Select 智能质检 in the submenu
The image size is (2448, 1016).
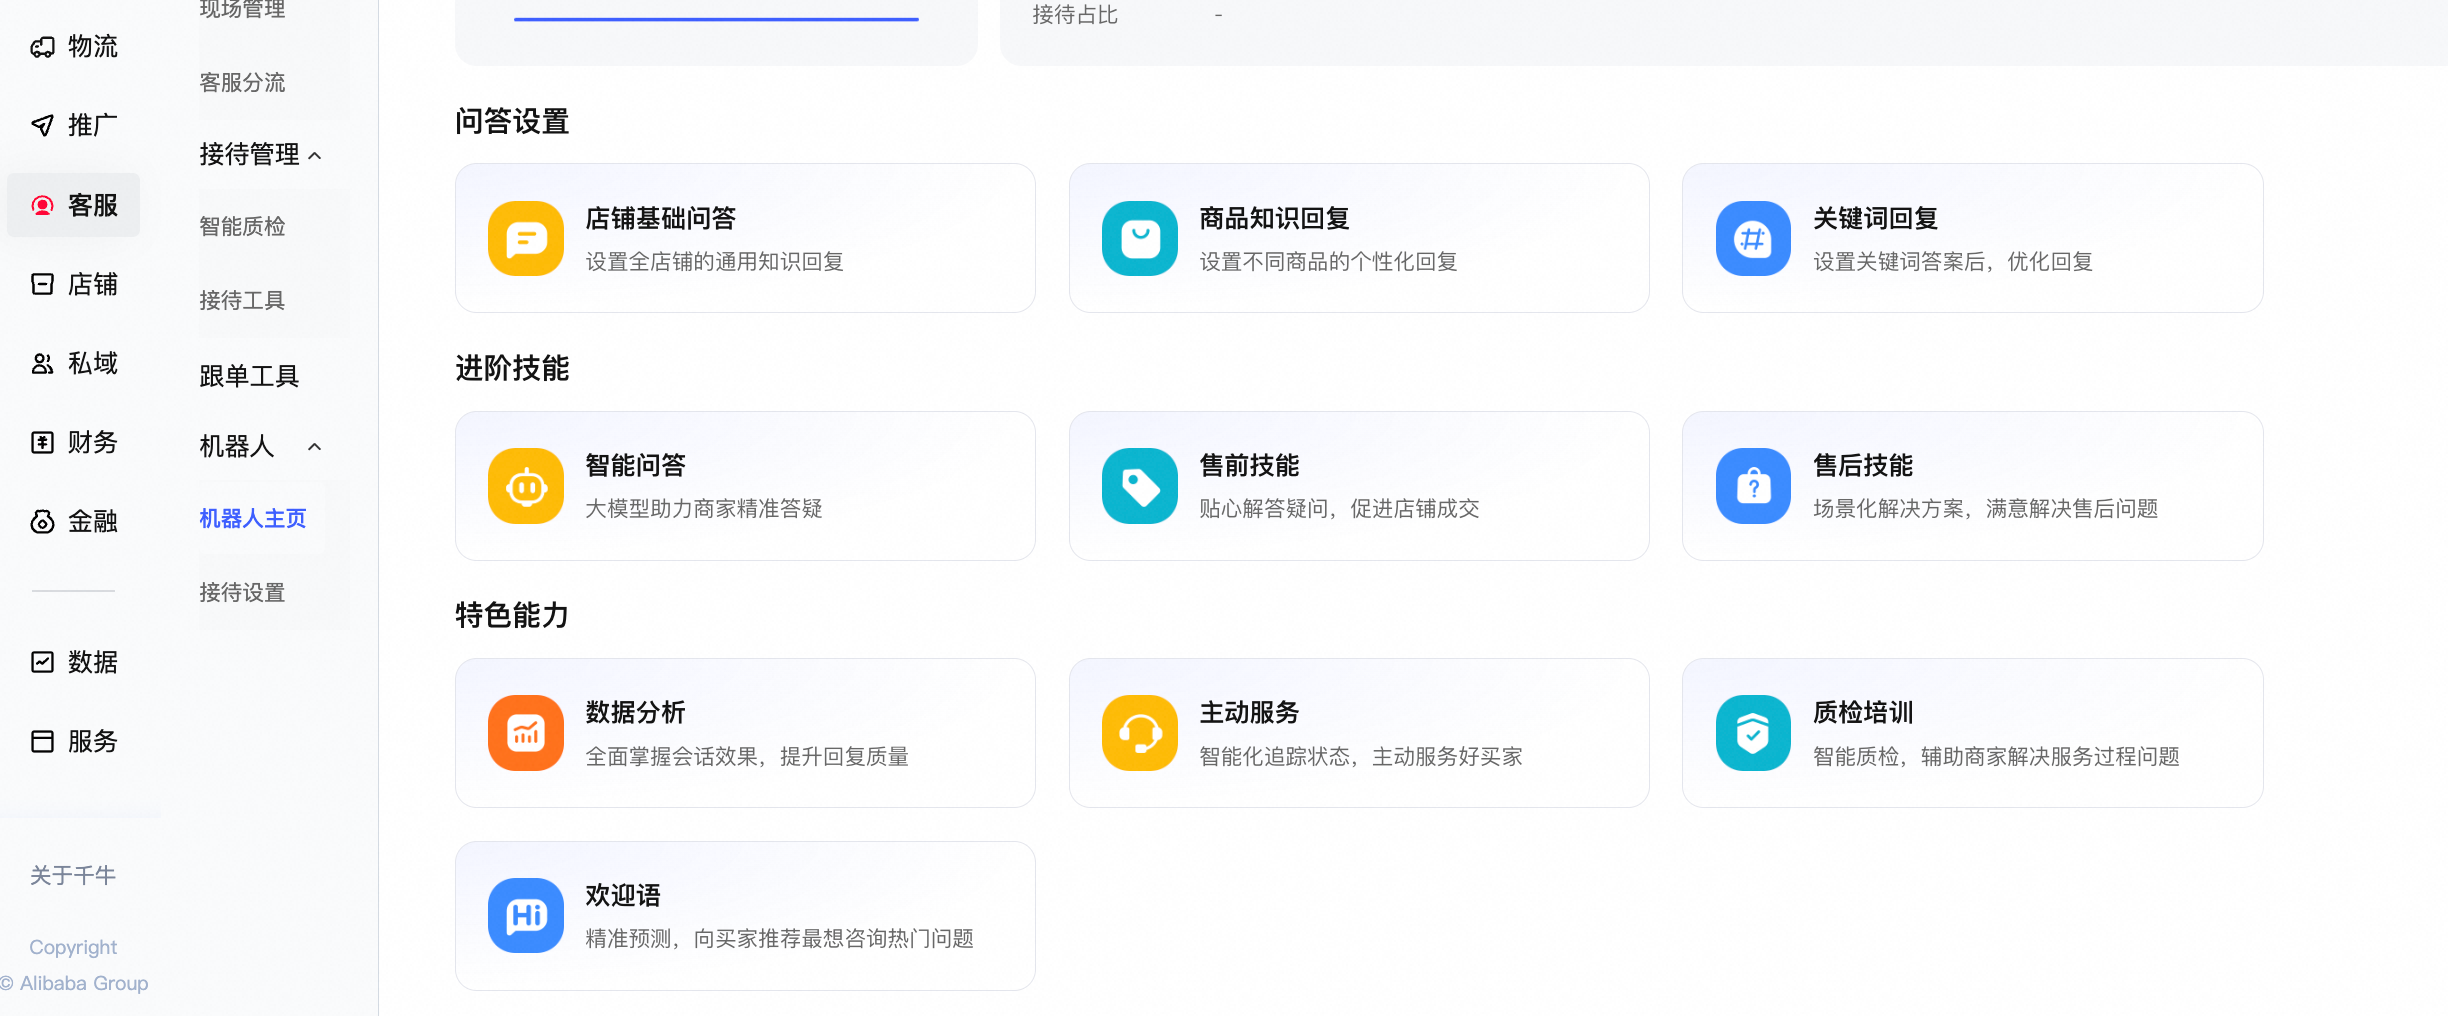pyautogui.click(x=242, y=226)
